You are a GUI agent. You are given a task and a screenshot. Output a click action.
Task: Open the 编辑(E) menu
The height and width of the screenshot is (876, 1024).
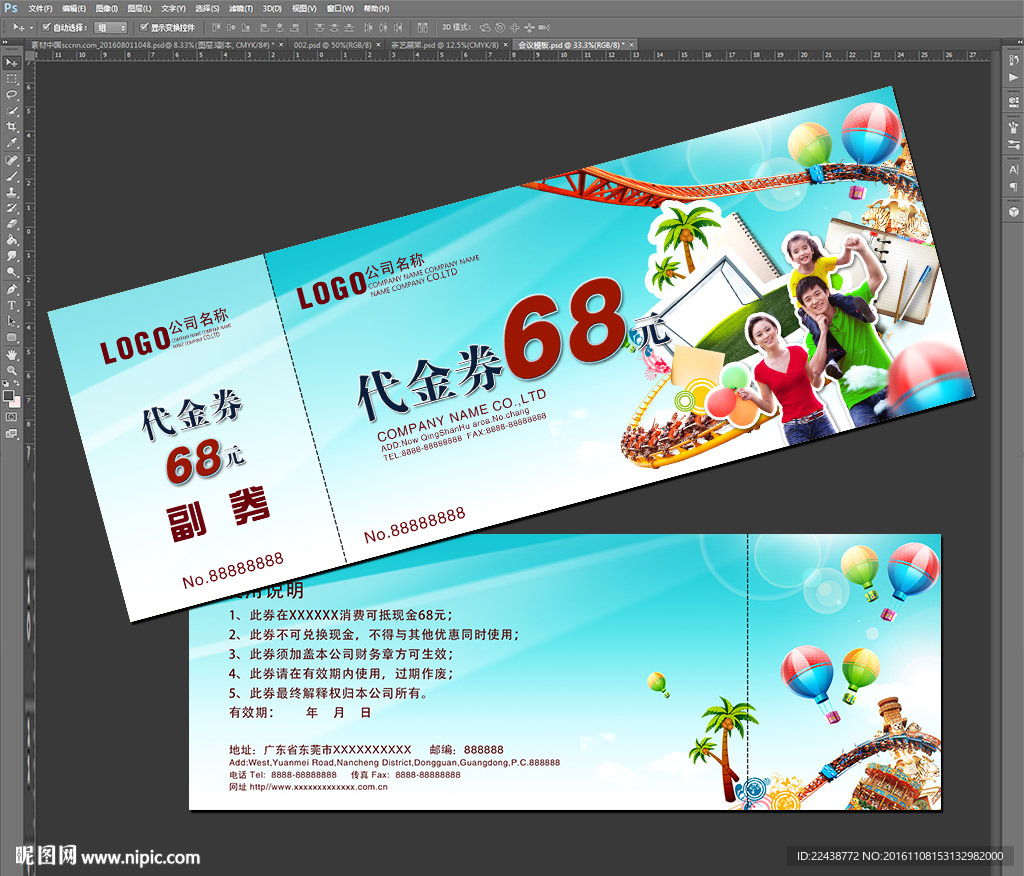pyautogui.click(x=73, y=8)
